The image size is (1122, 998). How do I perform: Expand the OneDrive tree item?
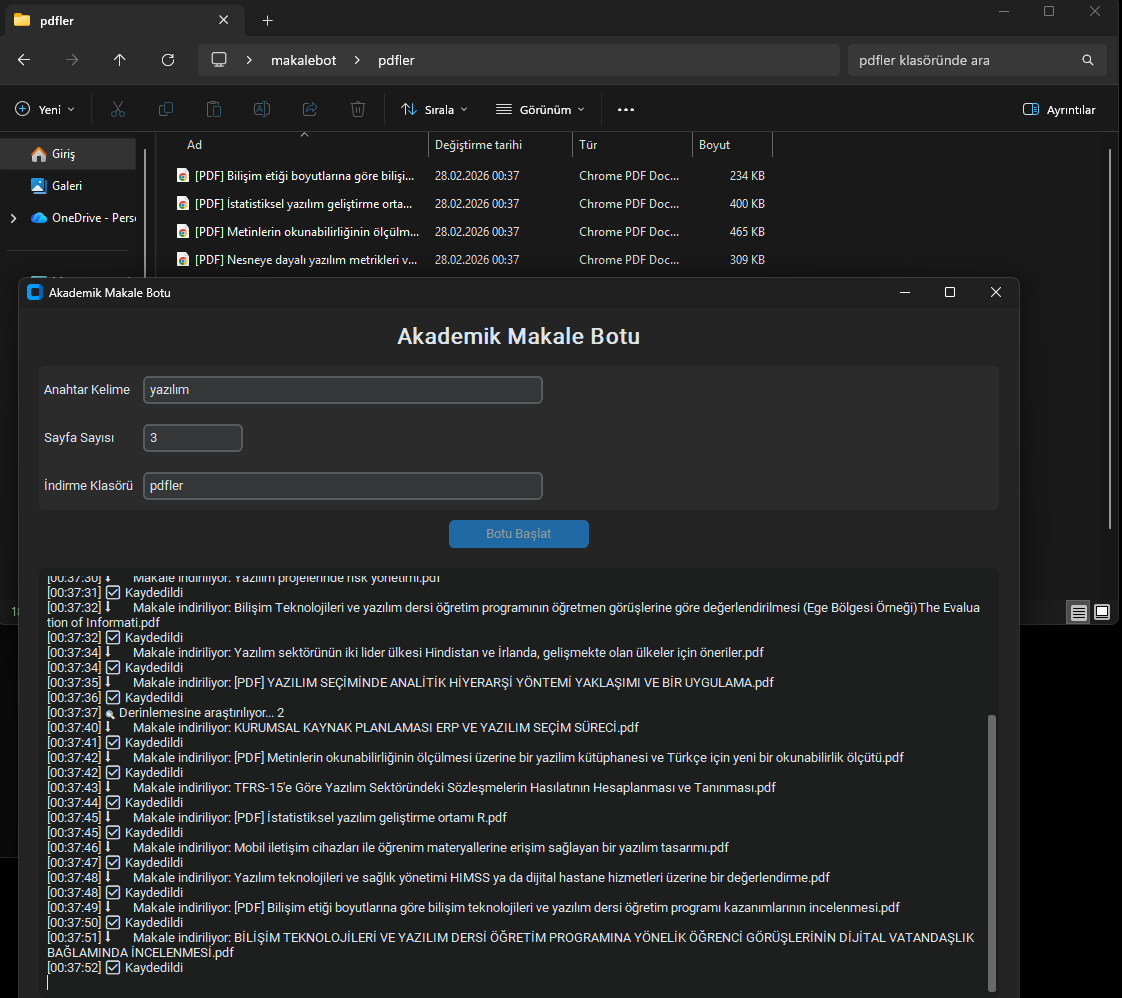(13, 218)
